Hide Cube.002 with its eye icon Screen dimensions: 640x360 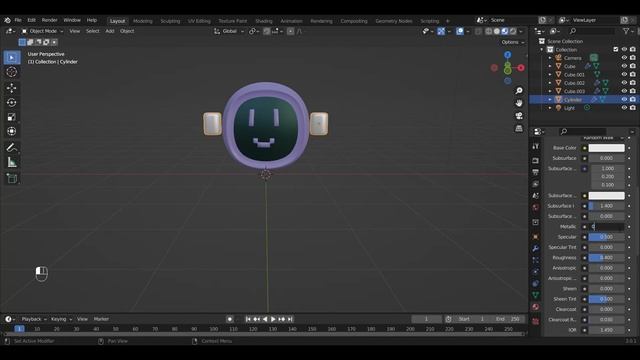coord(624,83)
